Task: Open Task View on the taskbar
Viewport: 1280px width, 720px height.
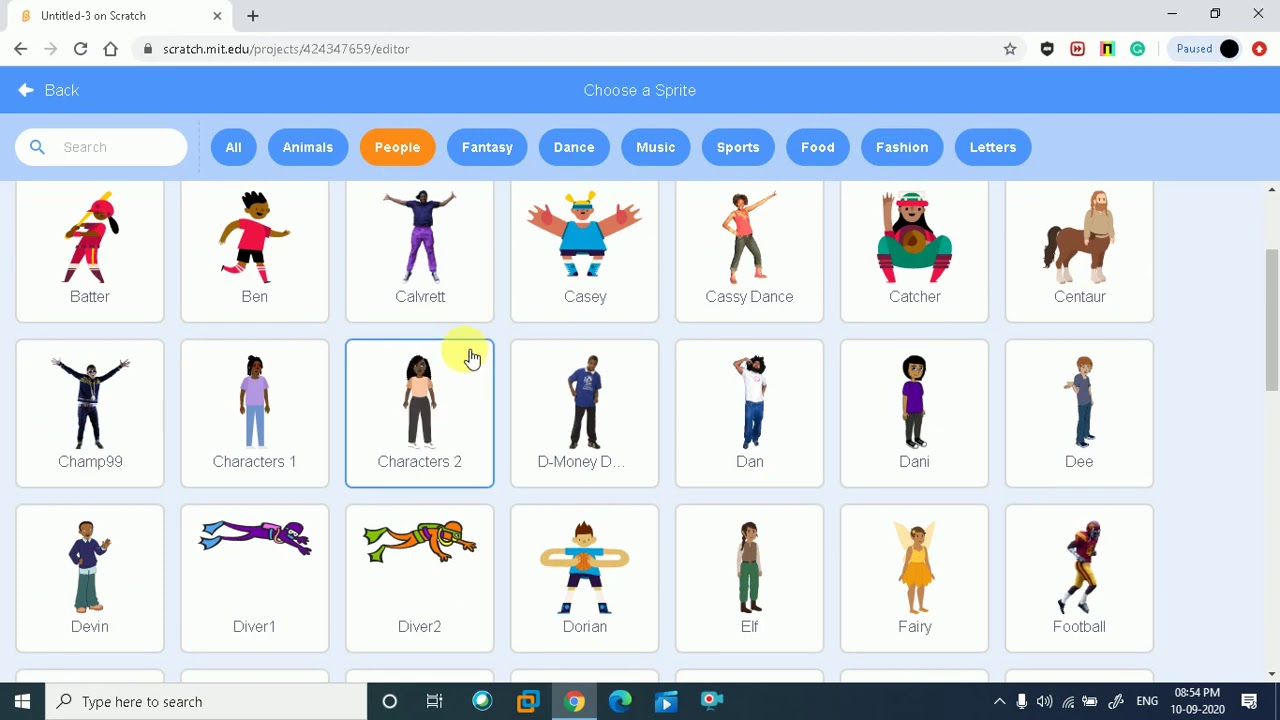Action: 435,701
